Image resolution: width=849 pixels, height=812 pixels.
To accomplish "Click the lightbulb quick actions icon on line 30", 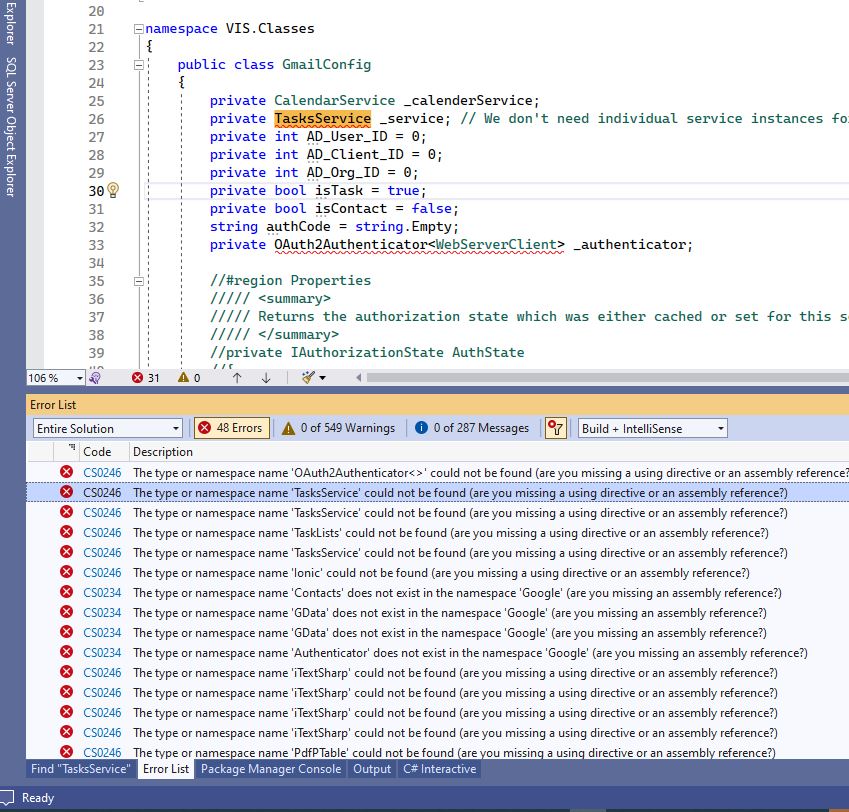I will (x=113, y=190).
